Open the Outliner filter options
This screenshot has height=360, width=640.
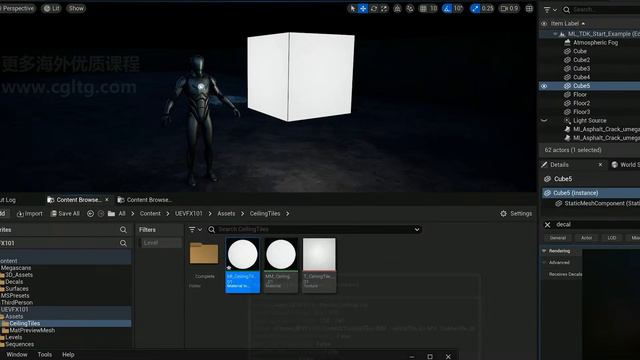550,10
